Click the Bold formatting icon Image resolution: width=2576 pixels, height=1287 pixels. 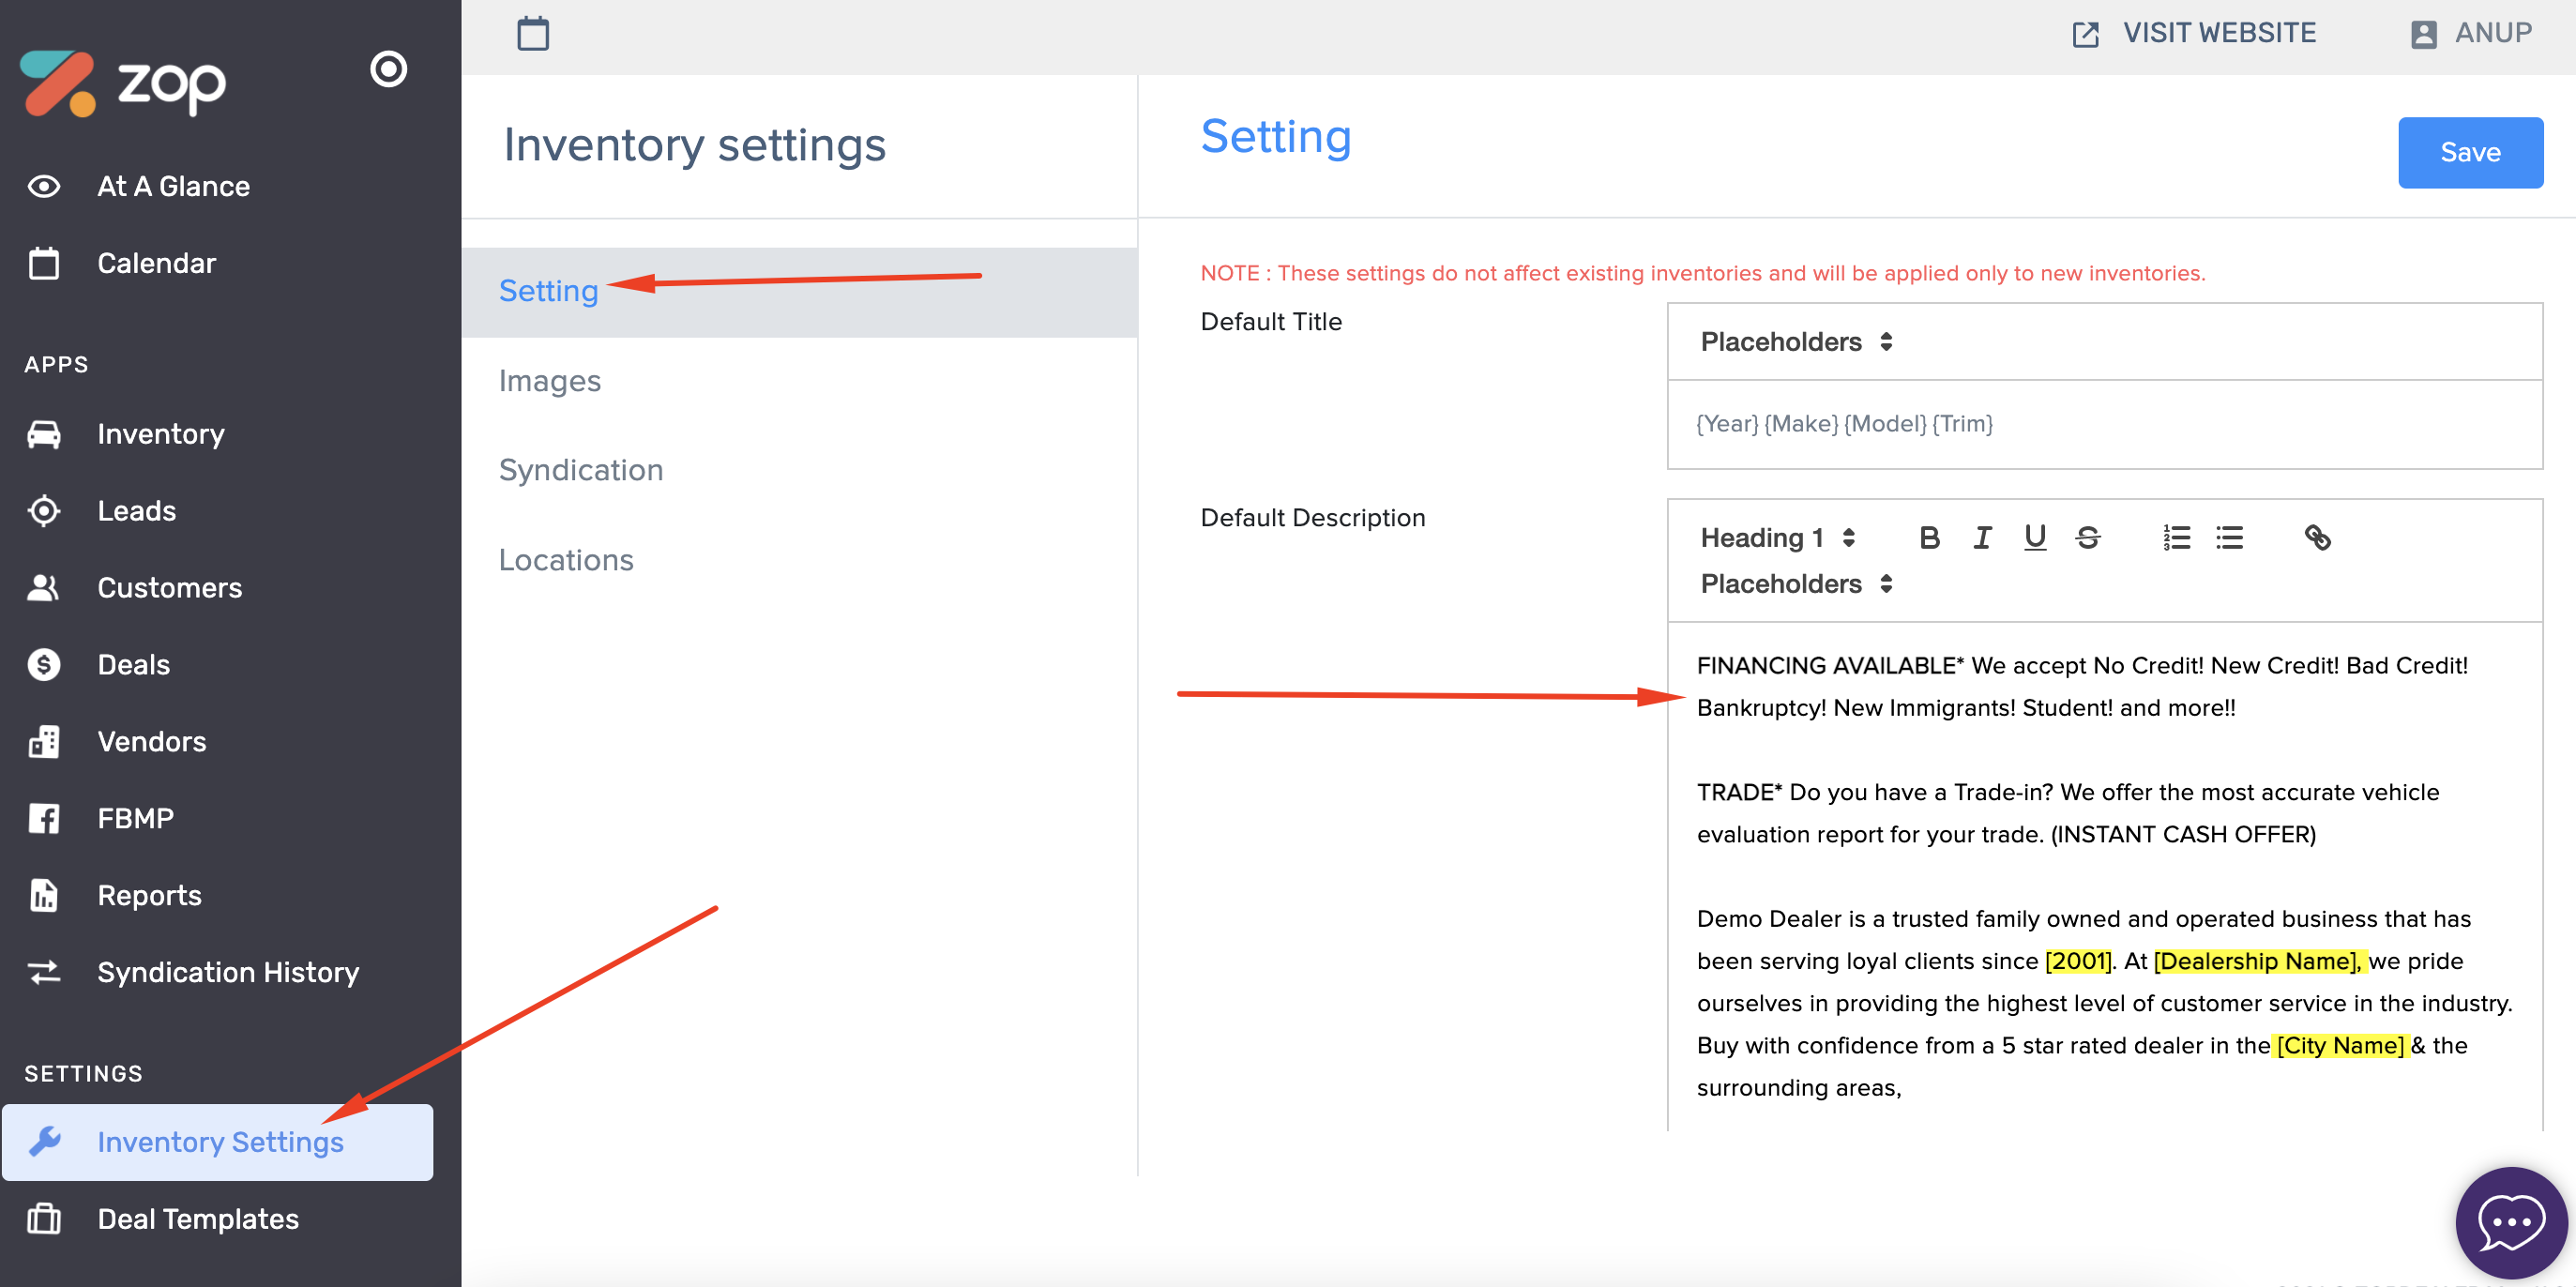pyautogui.click(x=1929, y=538)
